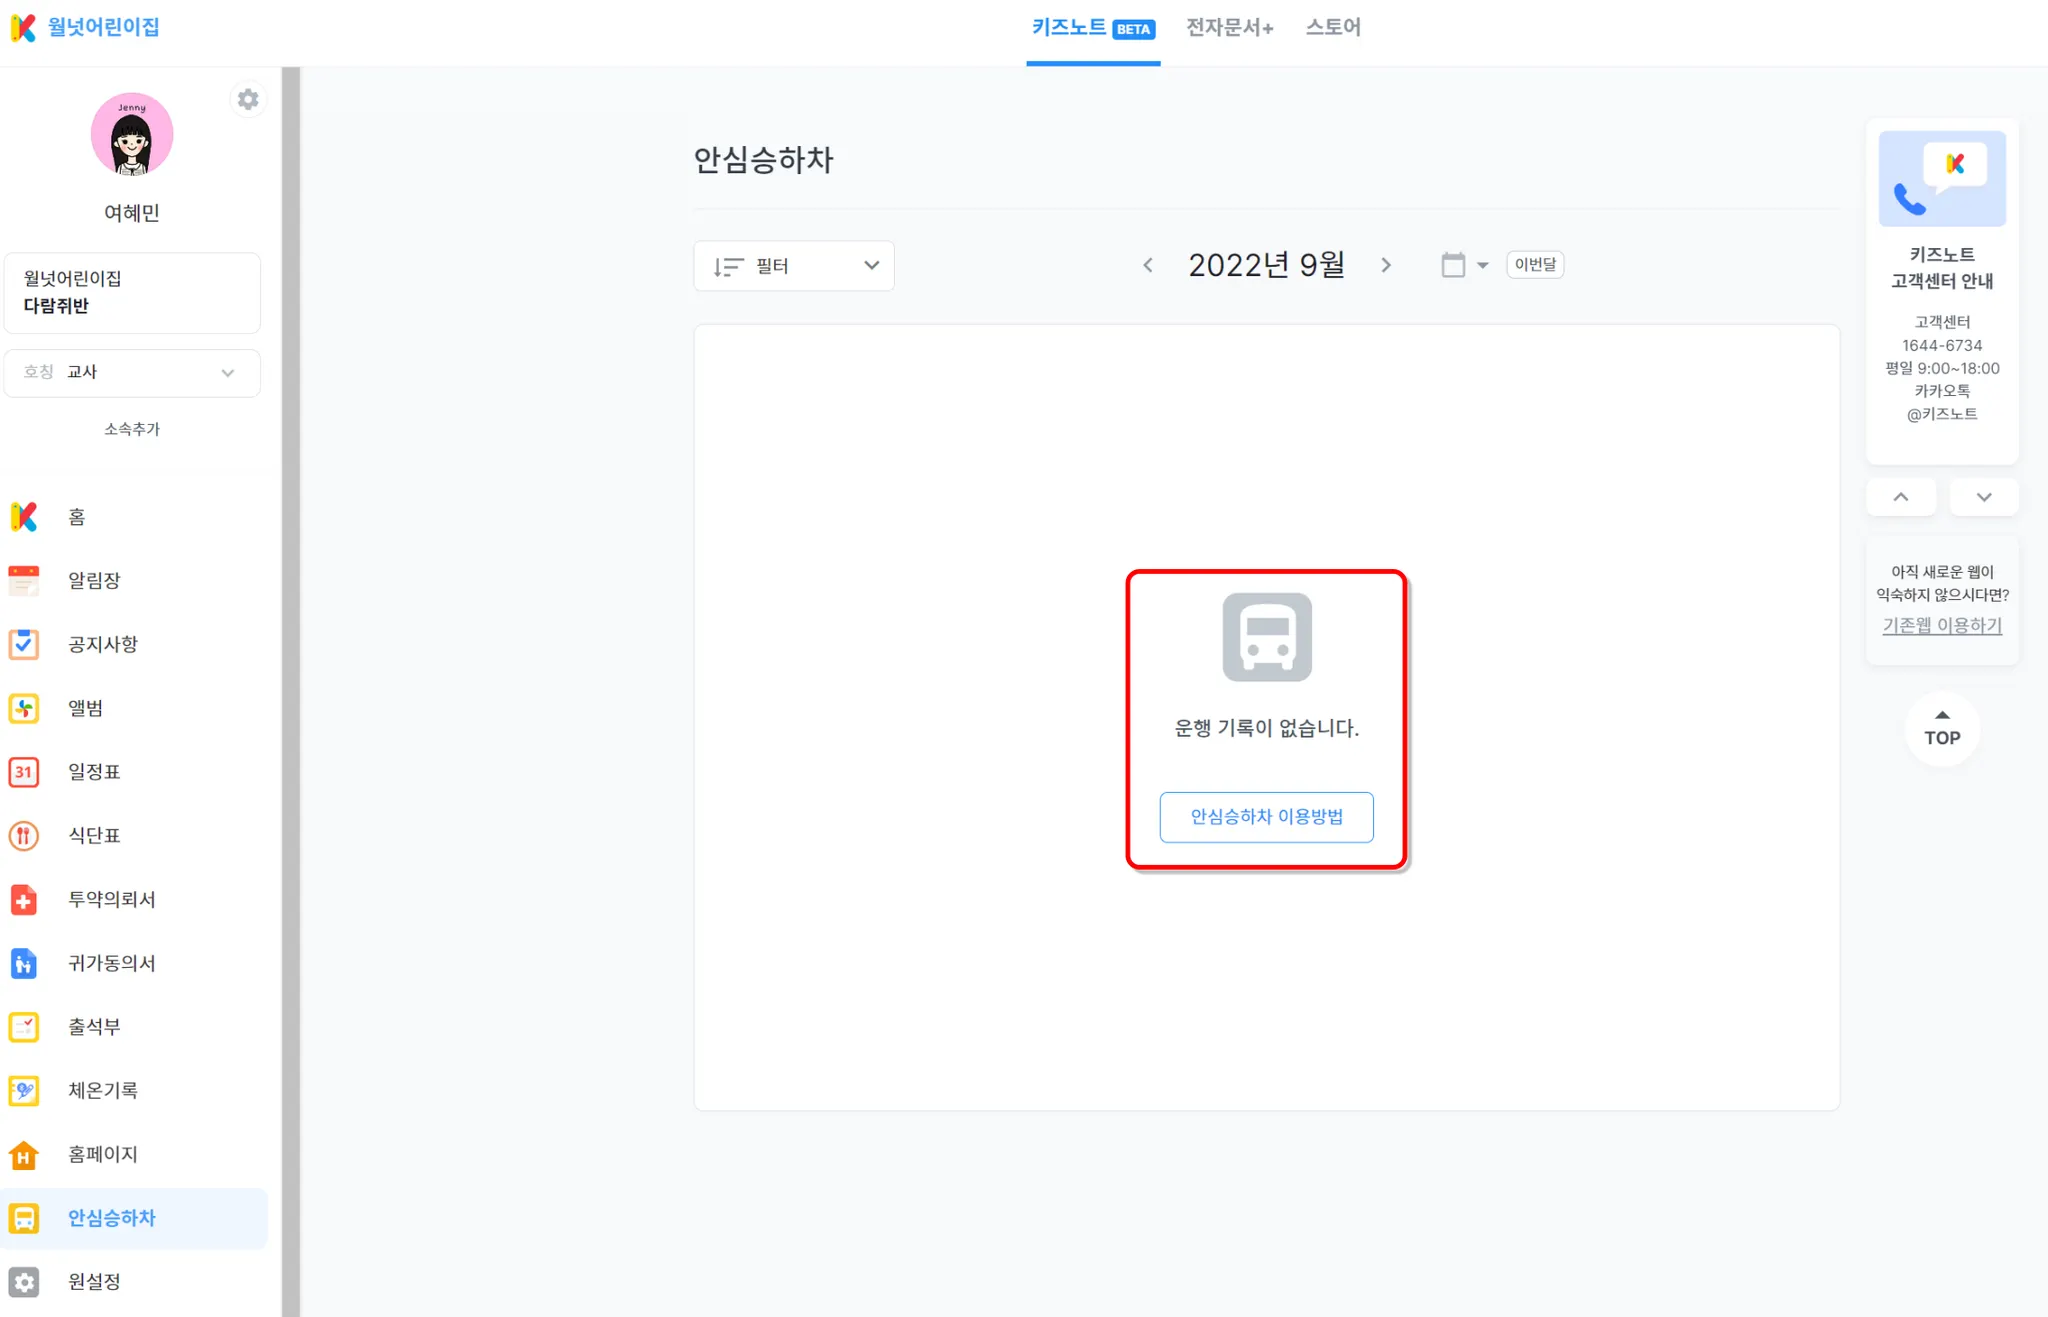Open the 필터 dropdown

click(x=794, y=266)
